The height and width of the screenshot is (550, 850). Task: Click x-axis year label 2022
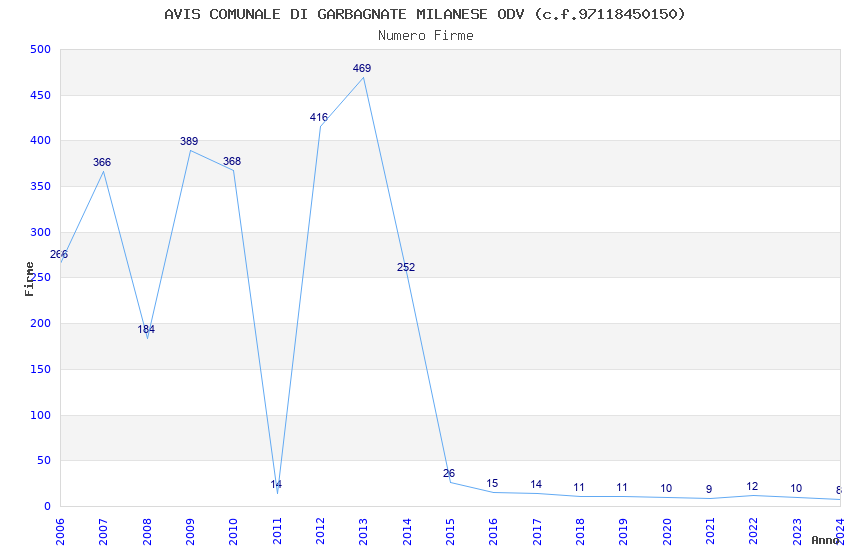click(x=754, y=532)
